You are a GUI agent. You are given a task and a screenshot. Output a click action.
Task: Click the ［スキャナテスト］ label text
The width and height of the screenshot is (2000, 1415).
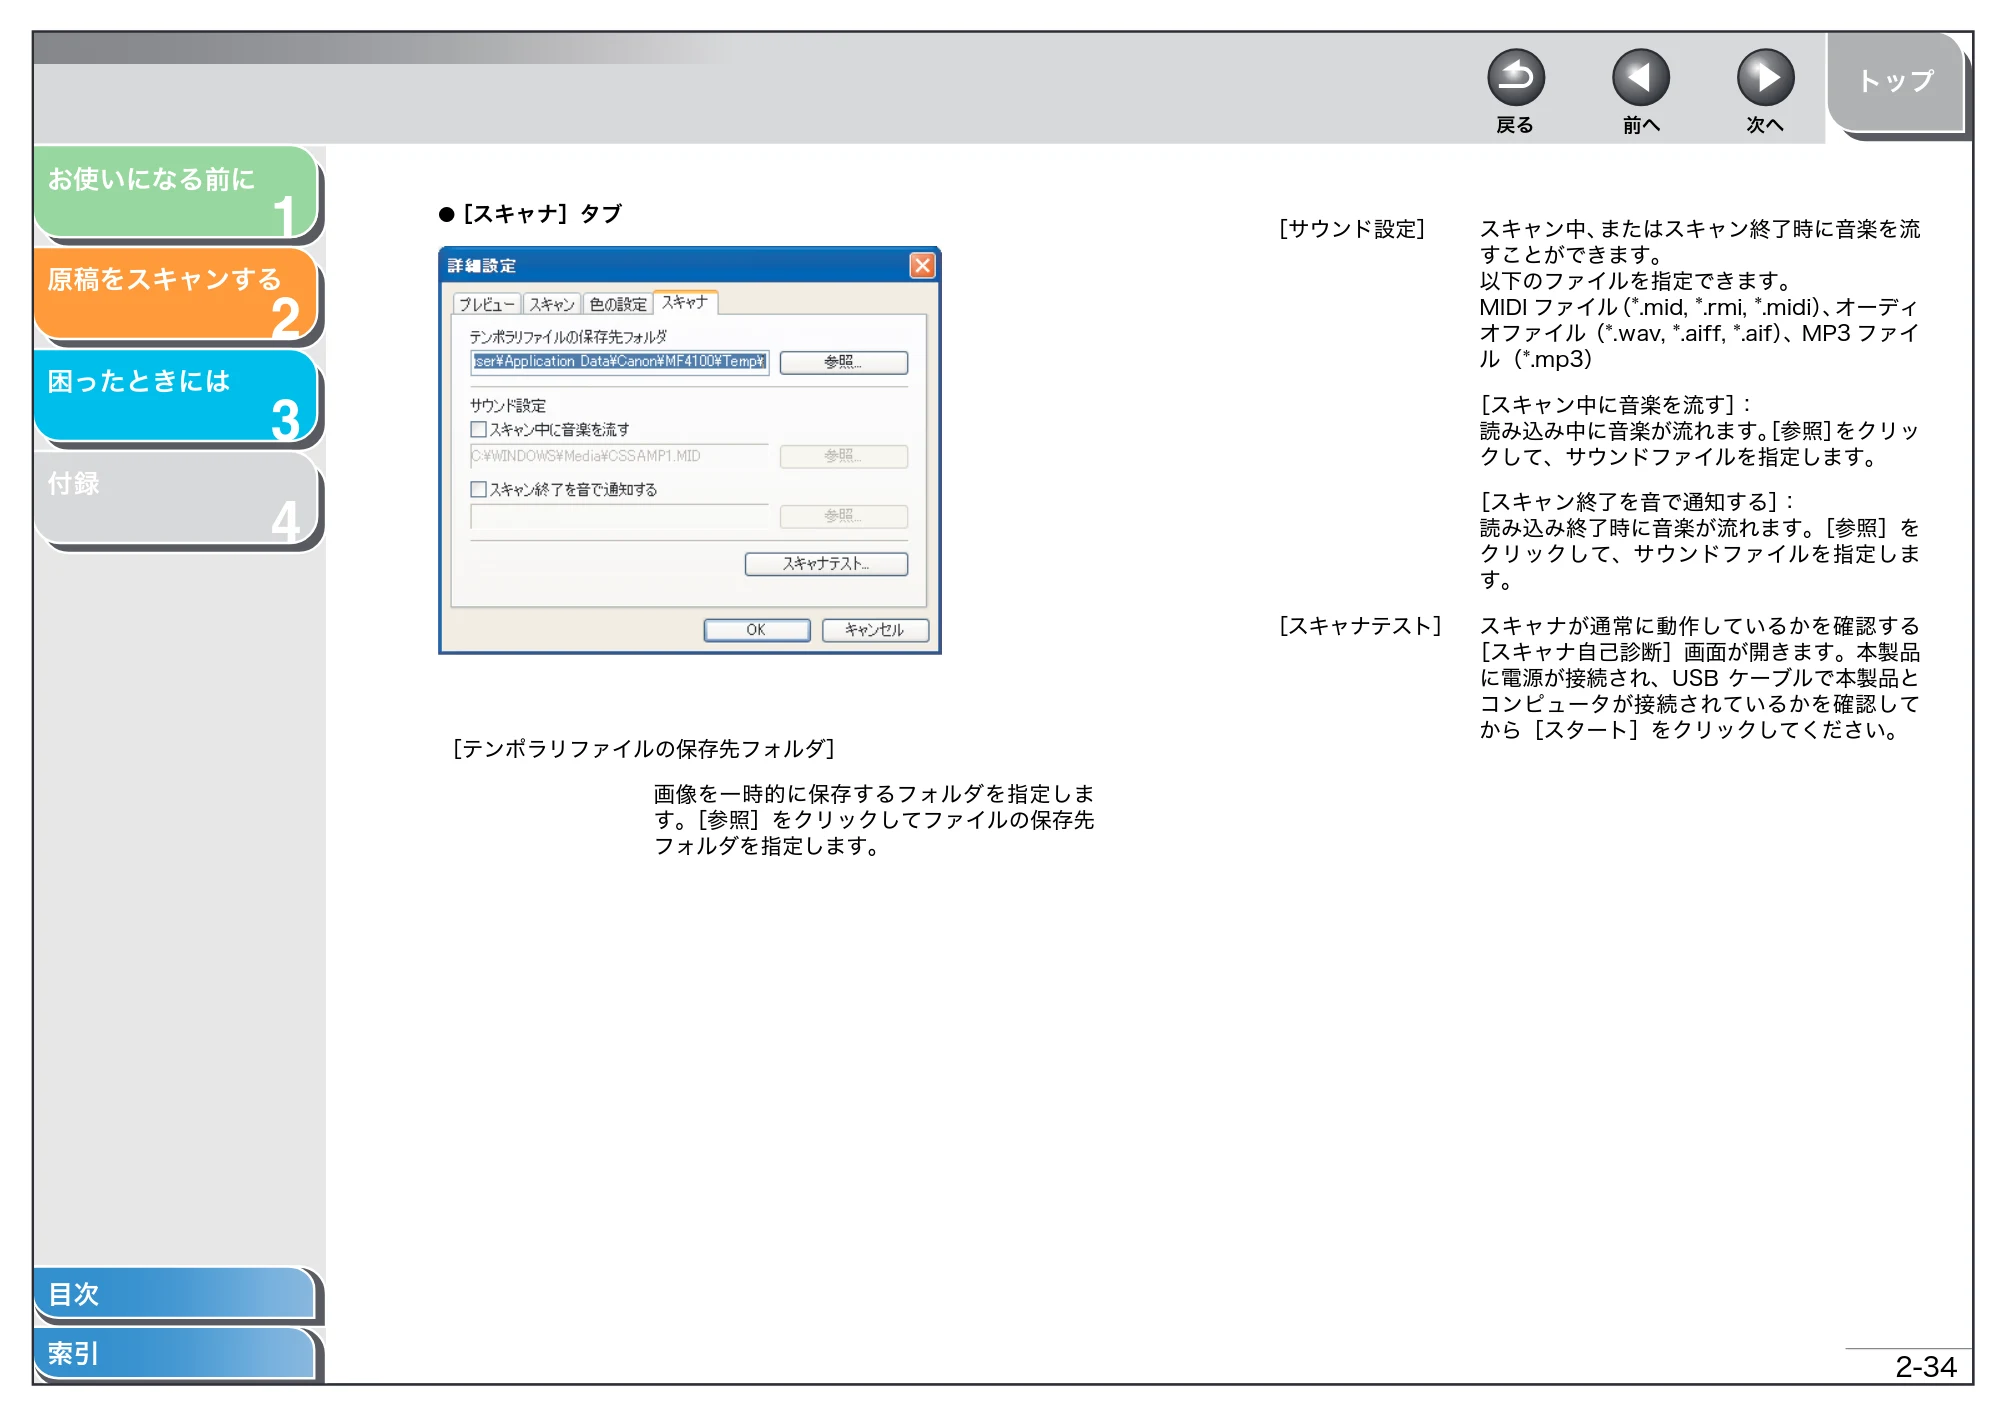click(1360, 626)
